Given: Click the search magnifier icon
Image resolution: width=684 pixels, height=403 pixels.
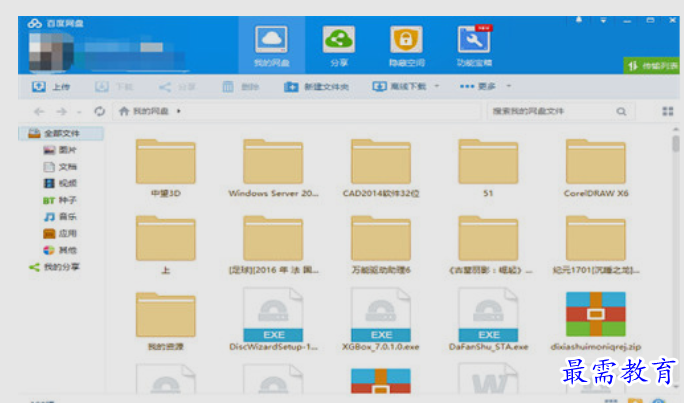Looking at the screenshot, I should pyautogui.click(x=621, y=112).
